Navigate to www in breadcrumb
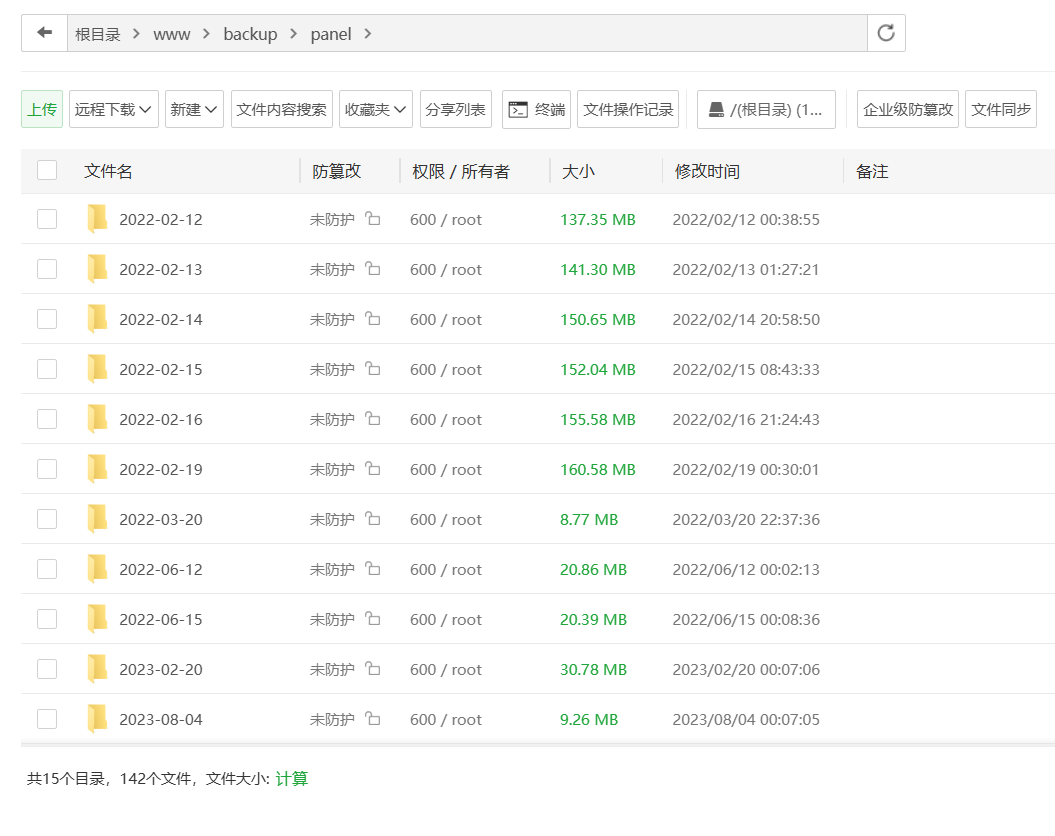1055x836 pixels. (172, 34)
